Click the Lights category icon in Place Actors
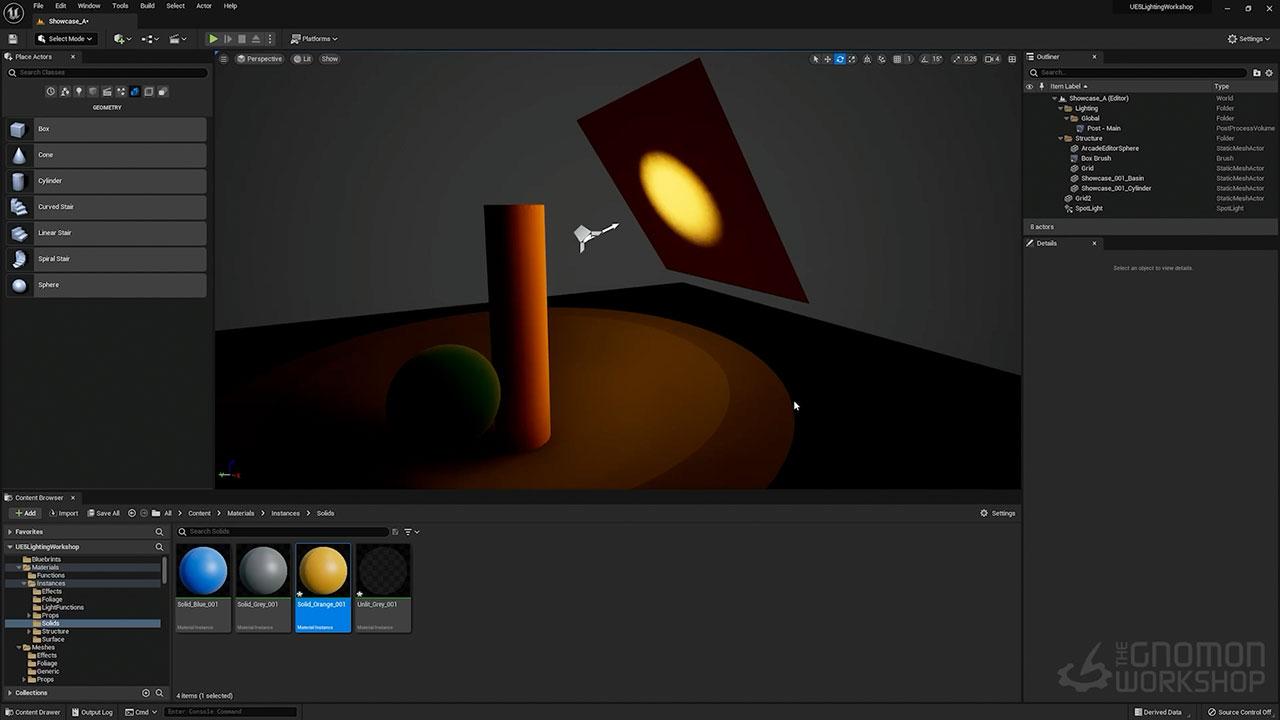Image resolution: width=1280 pixels, height=720 pixels. click(79, 92)
